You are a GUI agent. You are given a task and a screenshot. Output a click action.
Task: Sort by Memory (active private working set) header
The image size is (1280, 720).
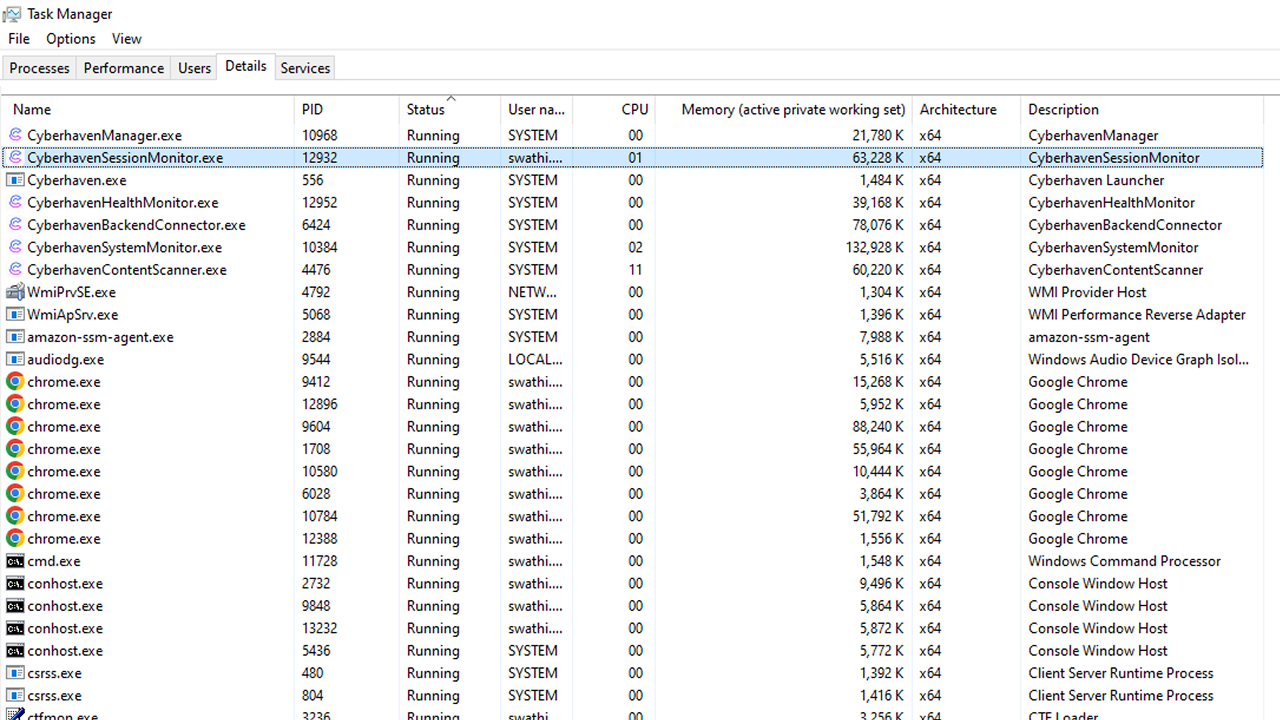(793, 110)
